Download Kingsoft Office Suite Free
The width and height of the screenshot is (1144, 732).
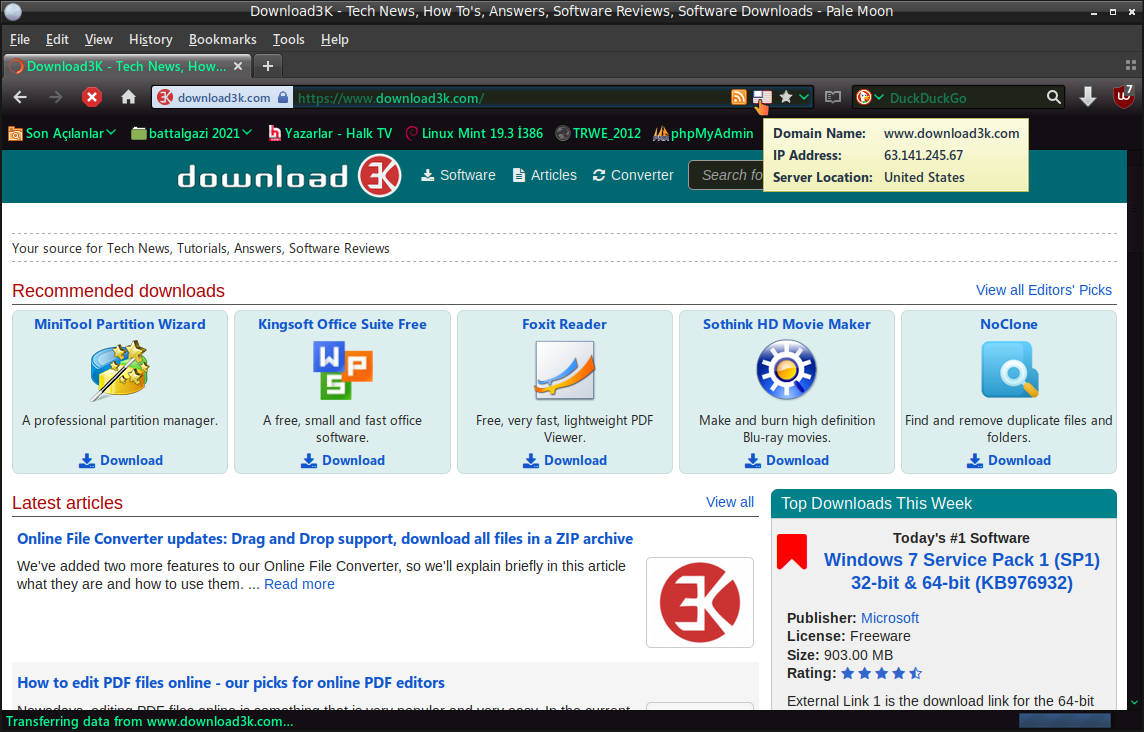pyautogui.click(x=343, y=461)
